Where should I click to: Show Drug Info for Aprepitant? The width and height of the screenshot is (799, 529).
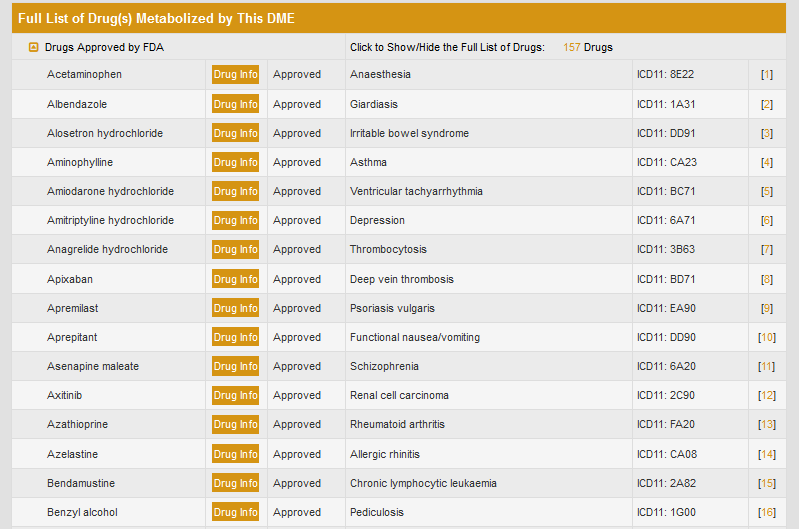tap(235, 337)
